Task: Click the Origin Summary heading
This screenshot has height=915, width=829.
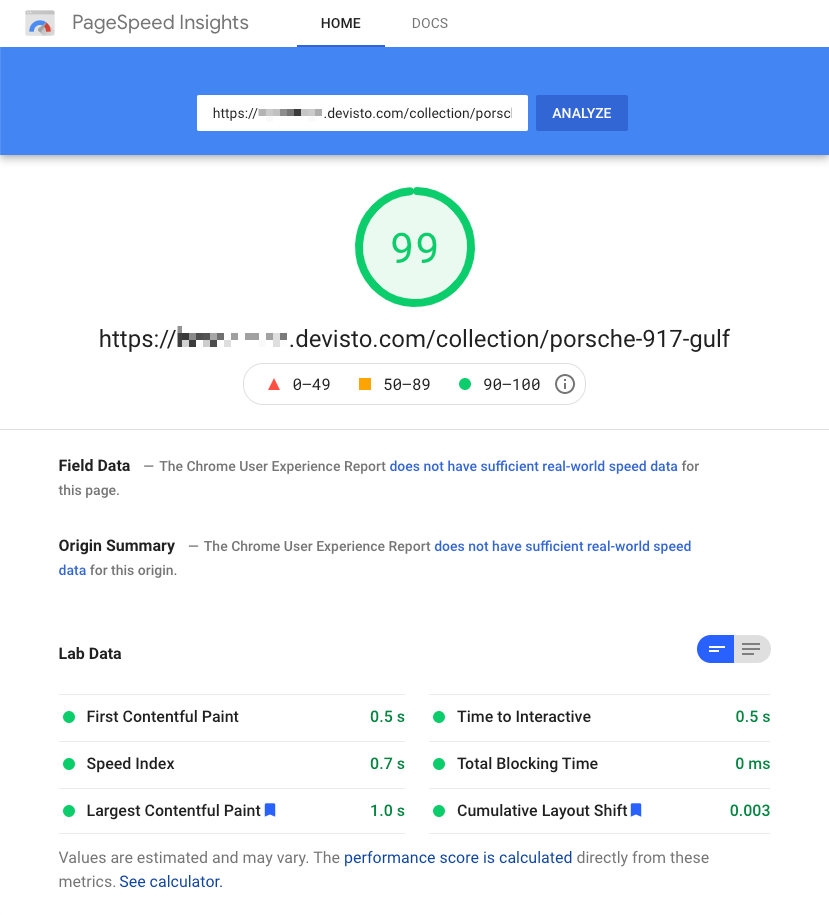Action: [x=117, y=546]
